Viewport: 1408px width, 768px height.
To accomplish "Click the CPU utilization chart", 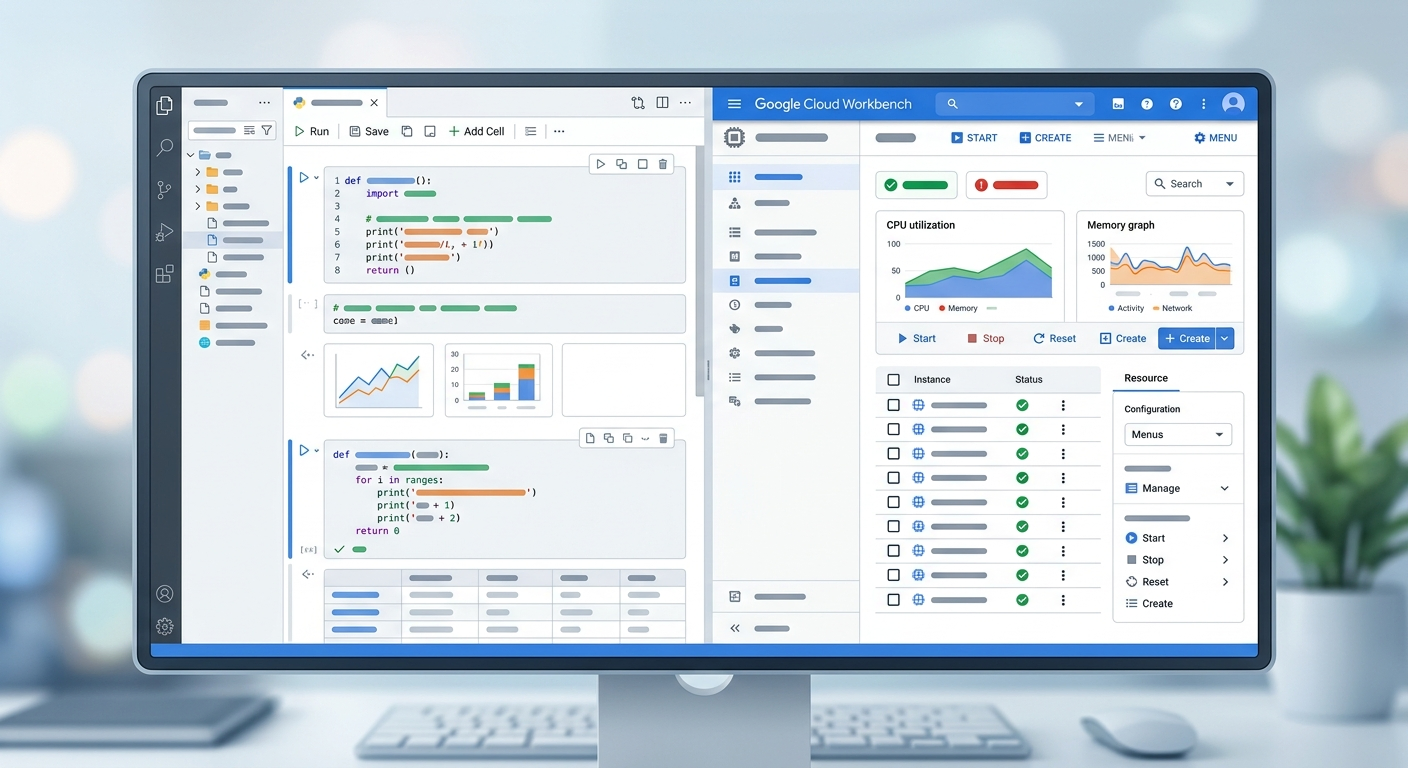I will (x=970, y=266).
